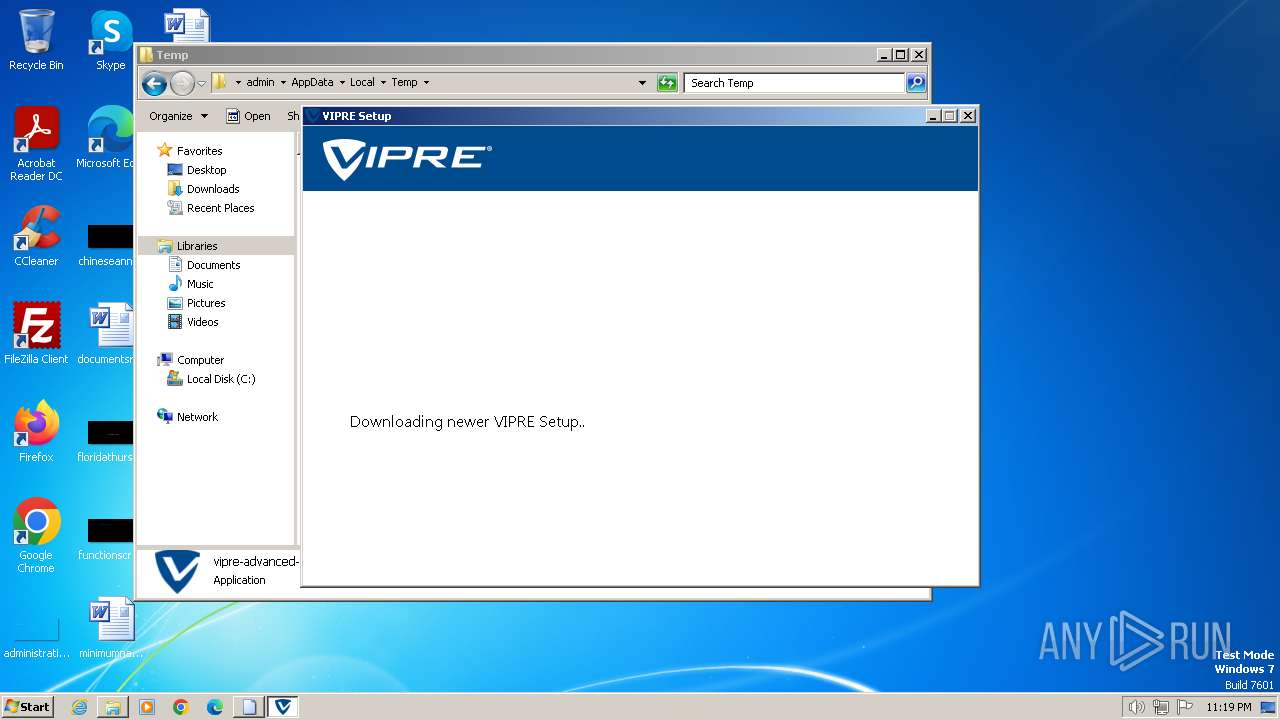Open the Organize menu
The image size is (1280, 720).
click(178, 116)
